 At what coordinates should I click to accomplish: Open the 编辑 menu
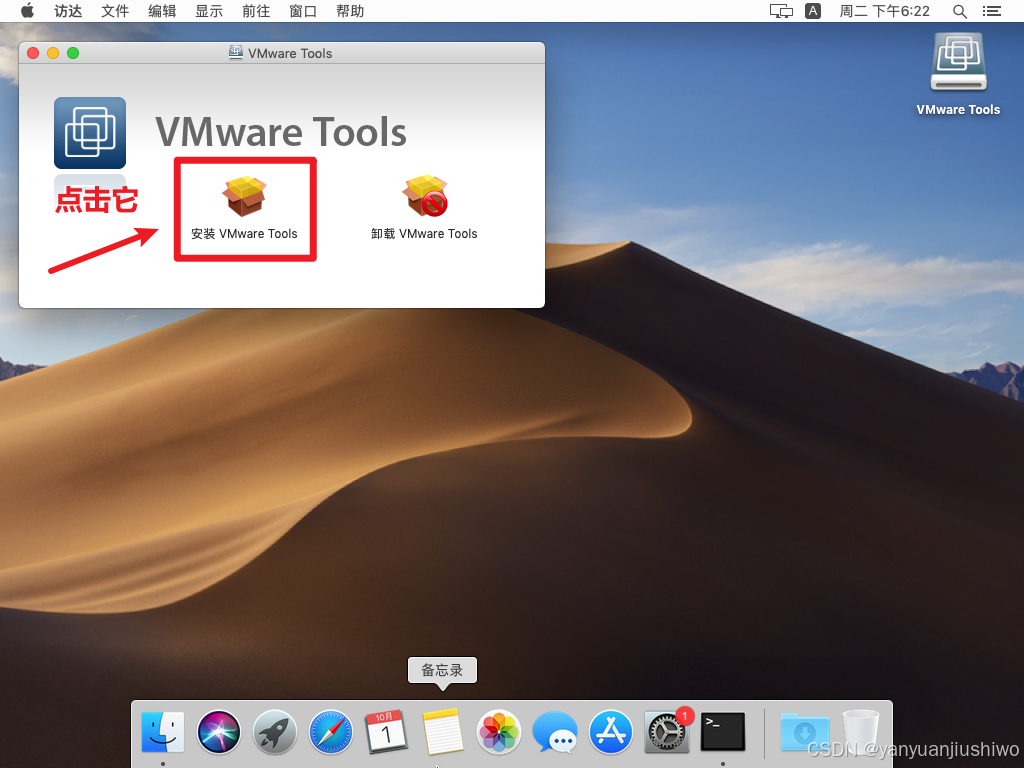(162, 11)
